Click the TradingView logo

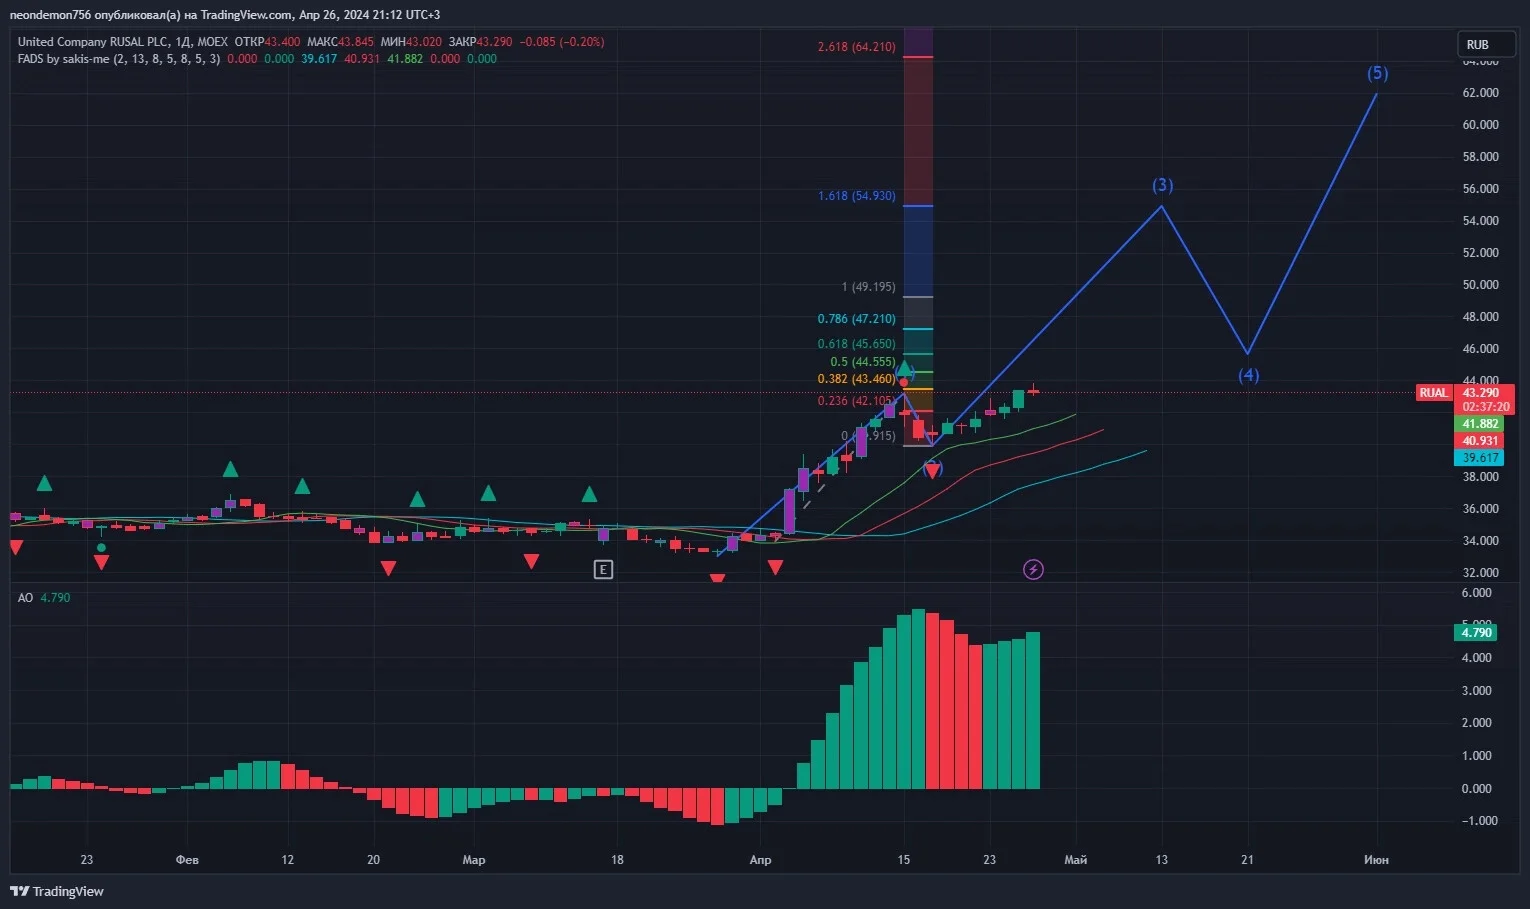pyautogui.click(x=57, y=891)
